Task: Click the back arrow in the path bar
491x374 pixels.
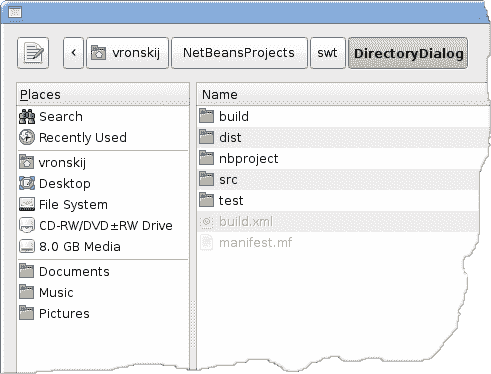Action: point(73,53)
